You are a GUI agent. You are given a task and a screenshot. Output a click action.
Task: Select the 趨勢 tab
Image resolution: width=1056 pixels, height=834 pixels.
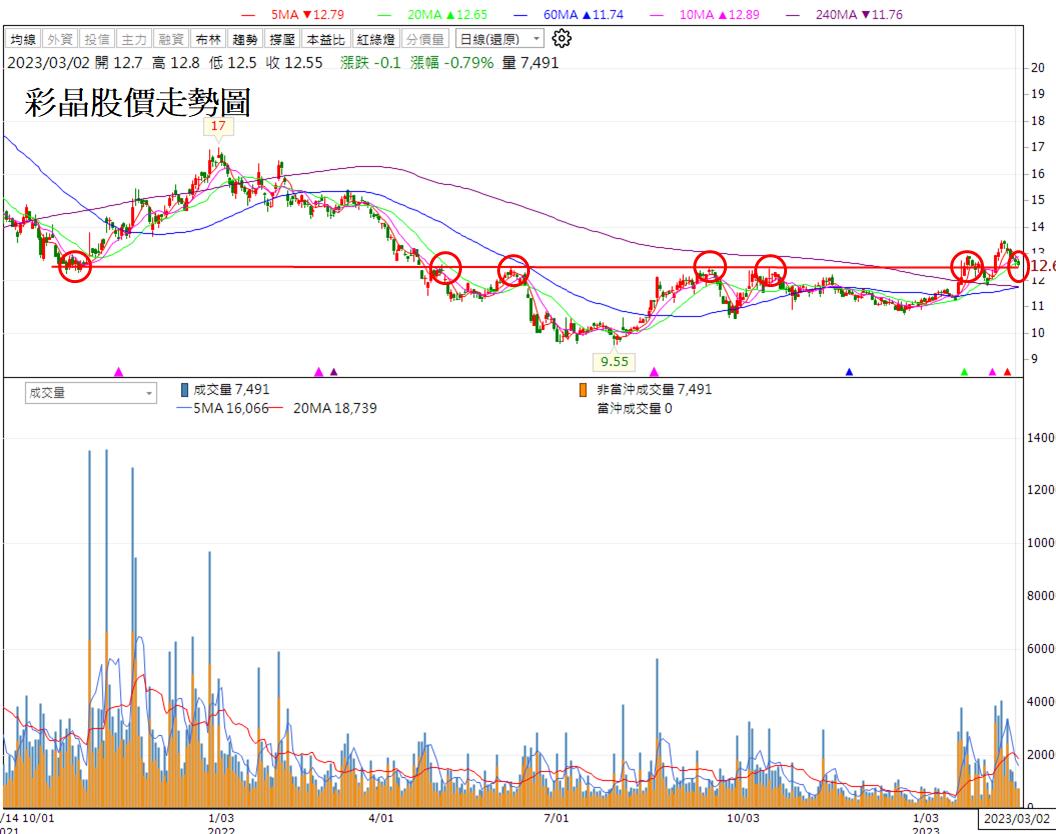[244, 39]
